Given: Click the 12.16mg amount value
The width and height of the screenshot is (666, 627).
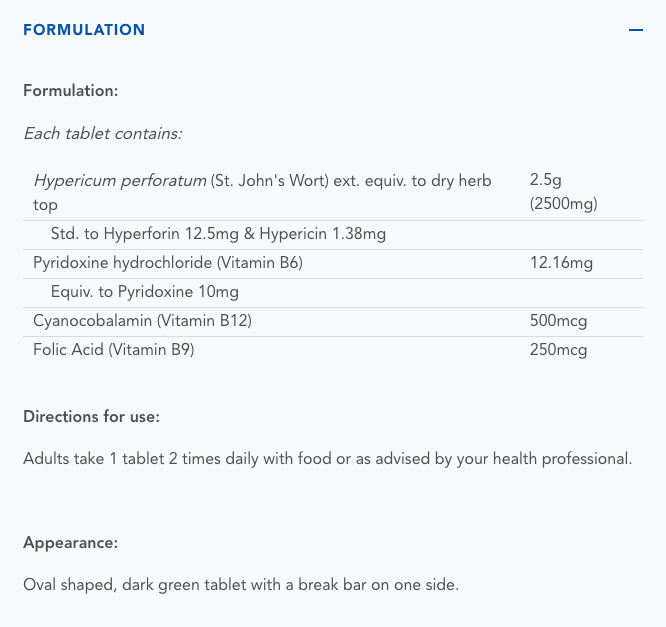Looking at the screenshot, I should pos(561,263).
